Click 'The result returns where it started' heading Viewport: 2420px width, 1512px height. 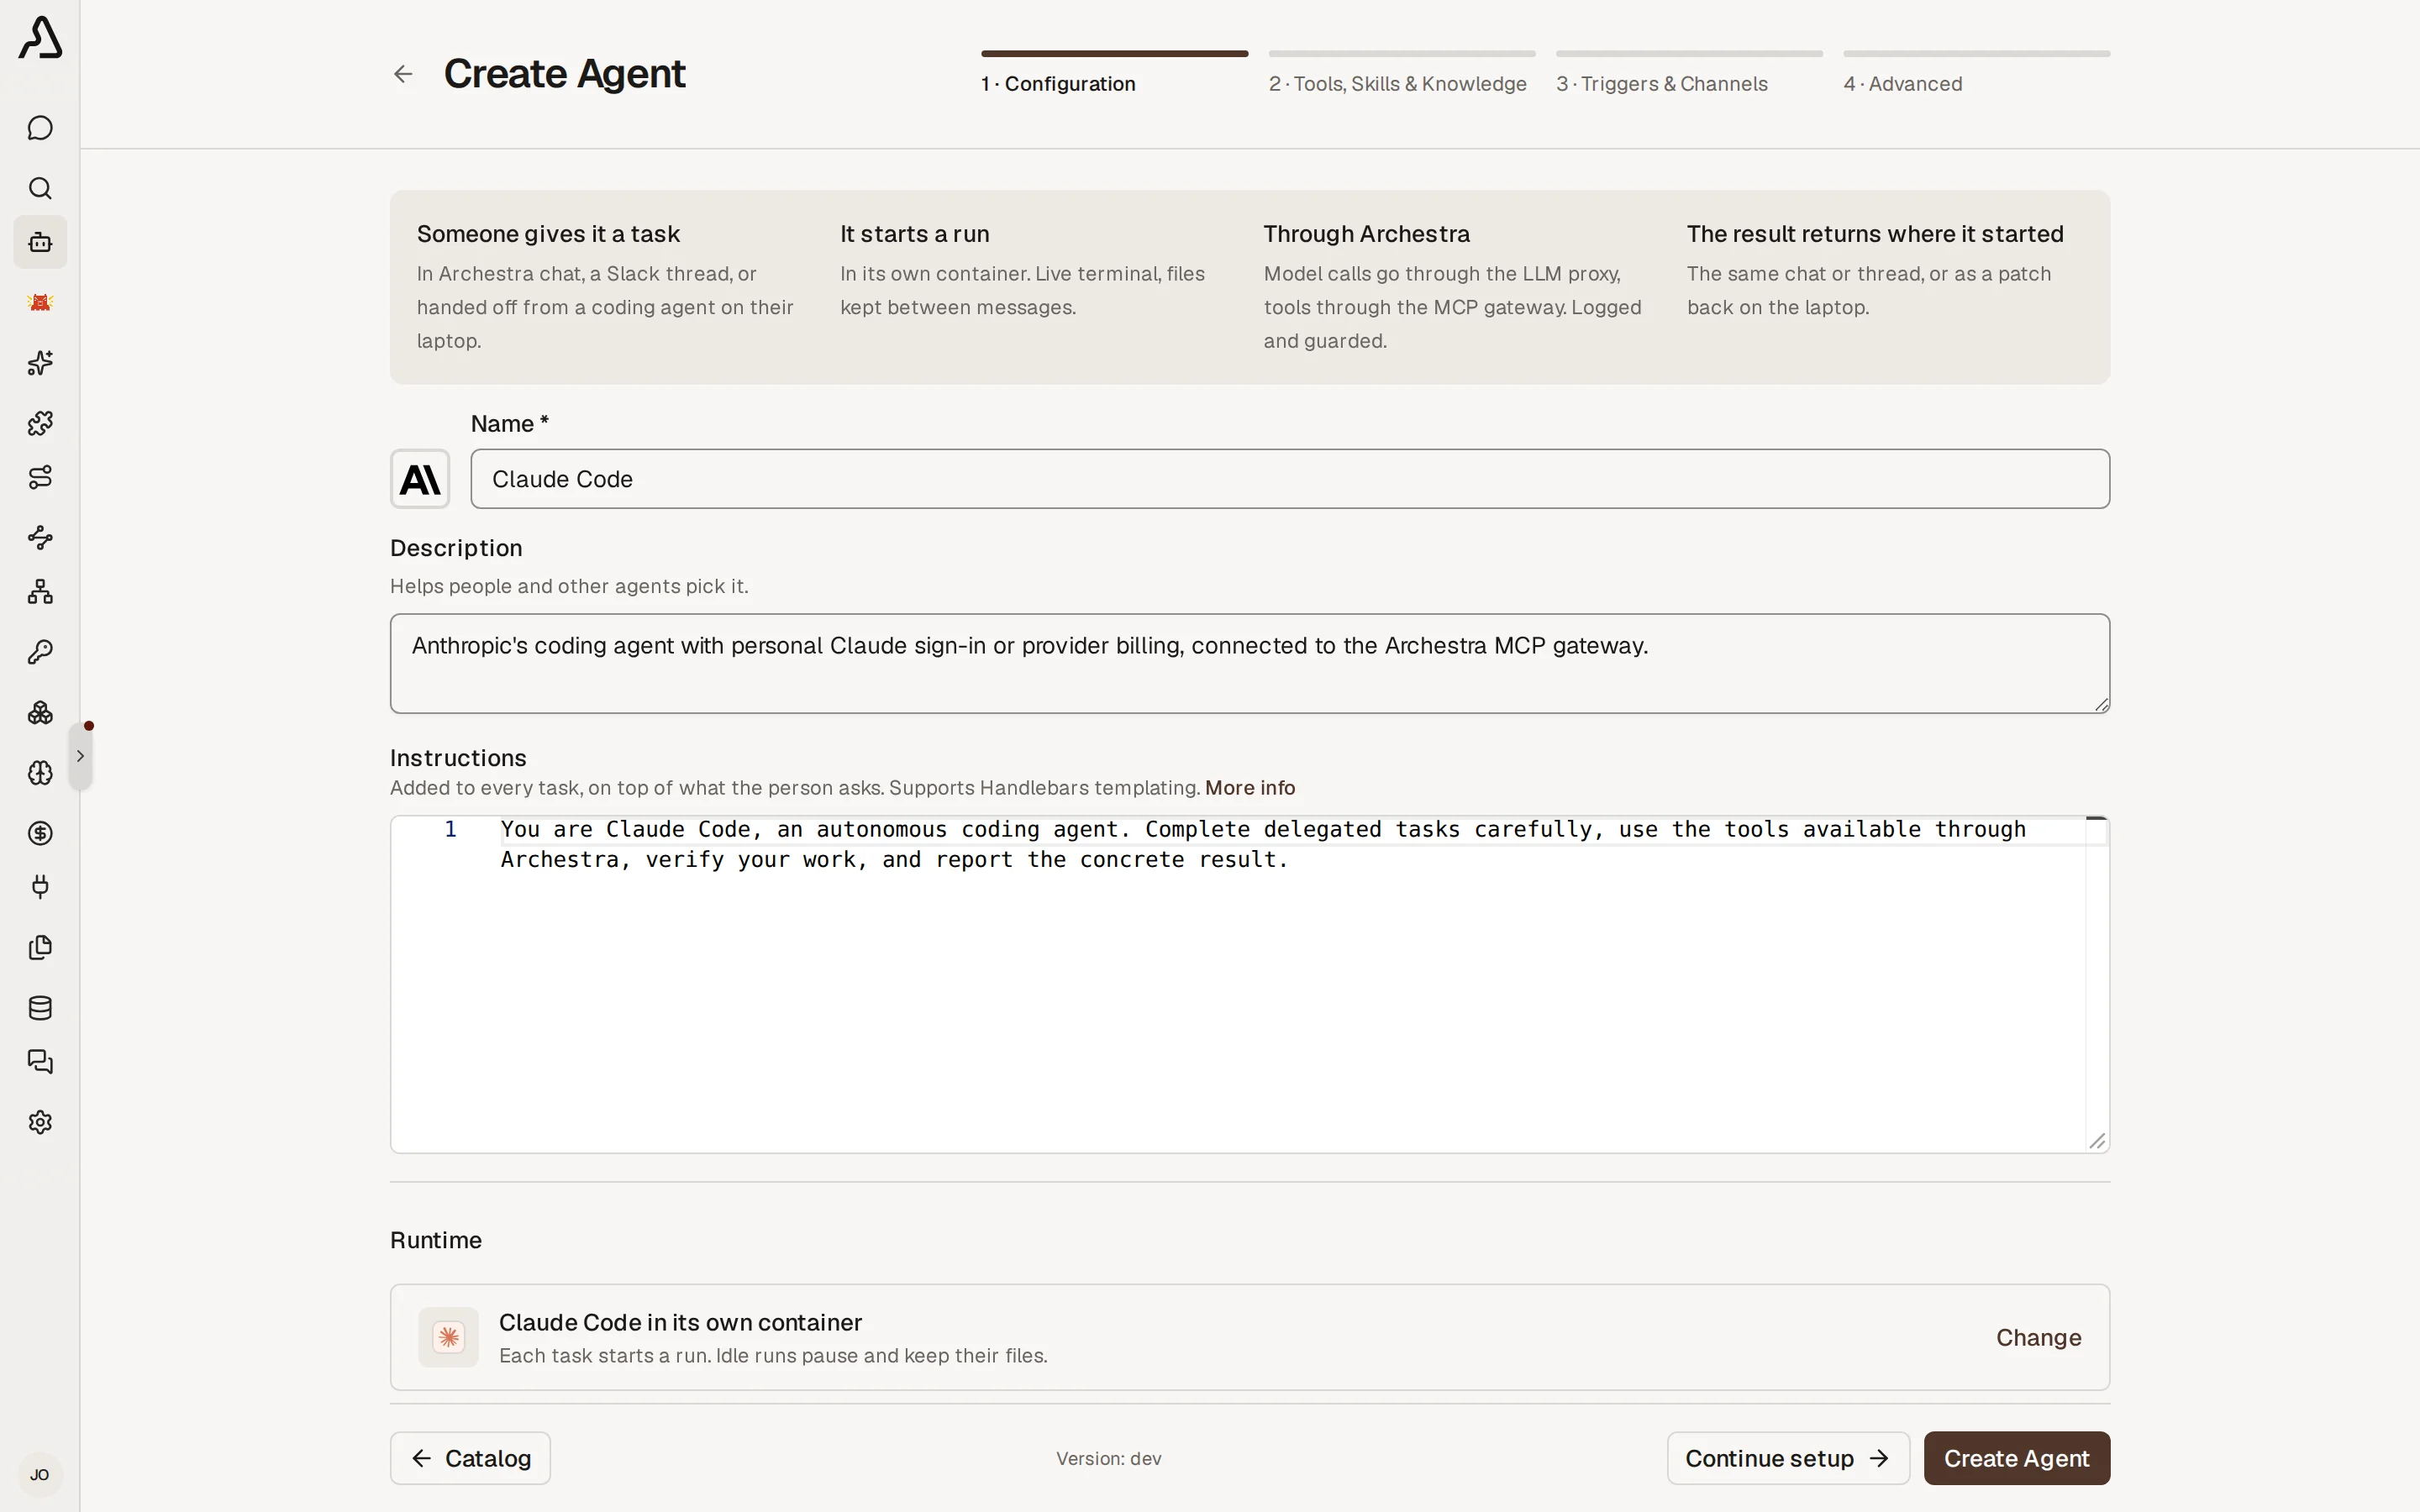point(1875,234)
